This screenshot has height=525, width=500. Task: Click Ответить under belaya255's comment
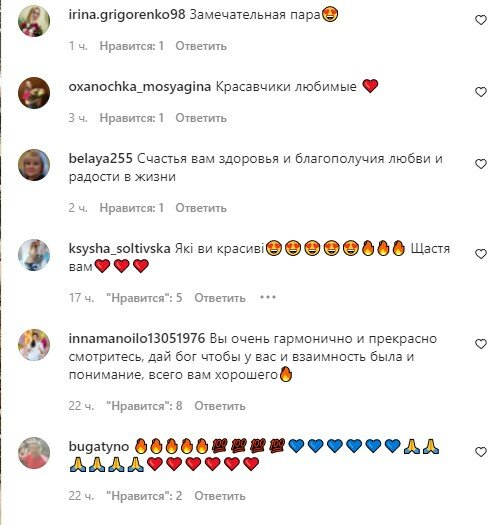[201, 208]
